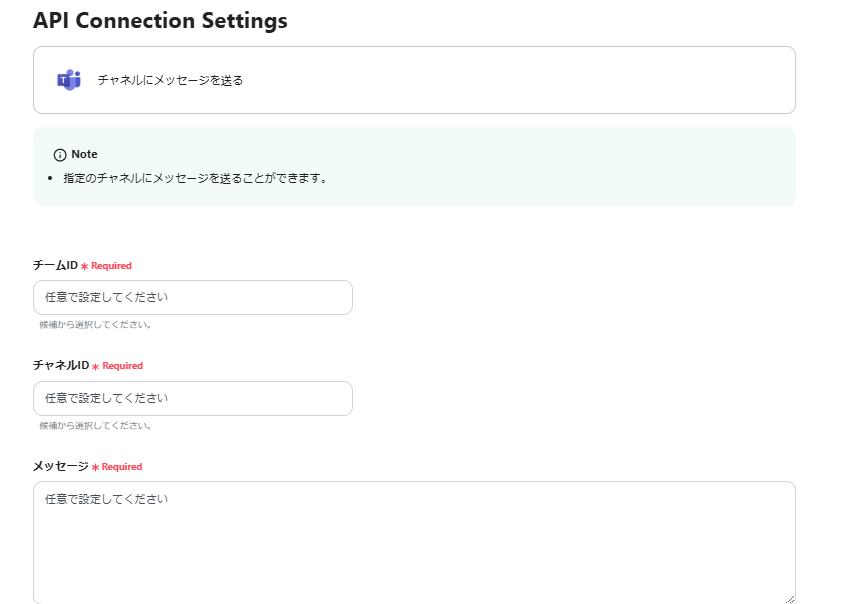Click the message textarea resize handle
841x604 pixels.
pyautogui.click(x=790, y=598)
